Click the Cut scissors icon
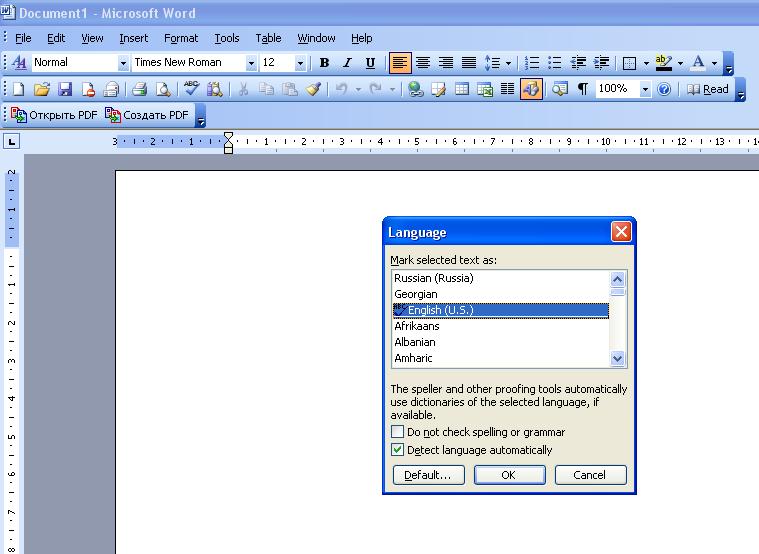 point(243,89)
